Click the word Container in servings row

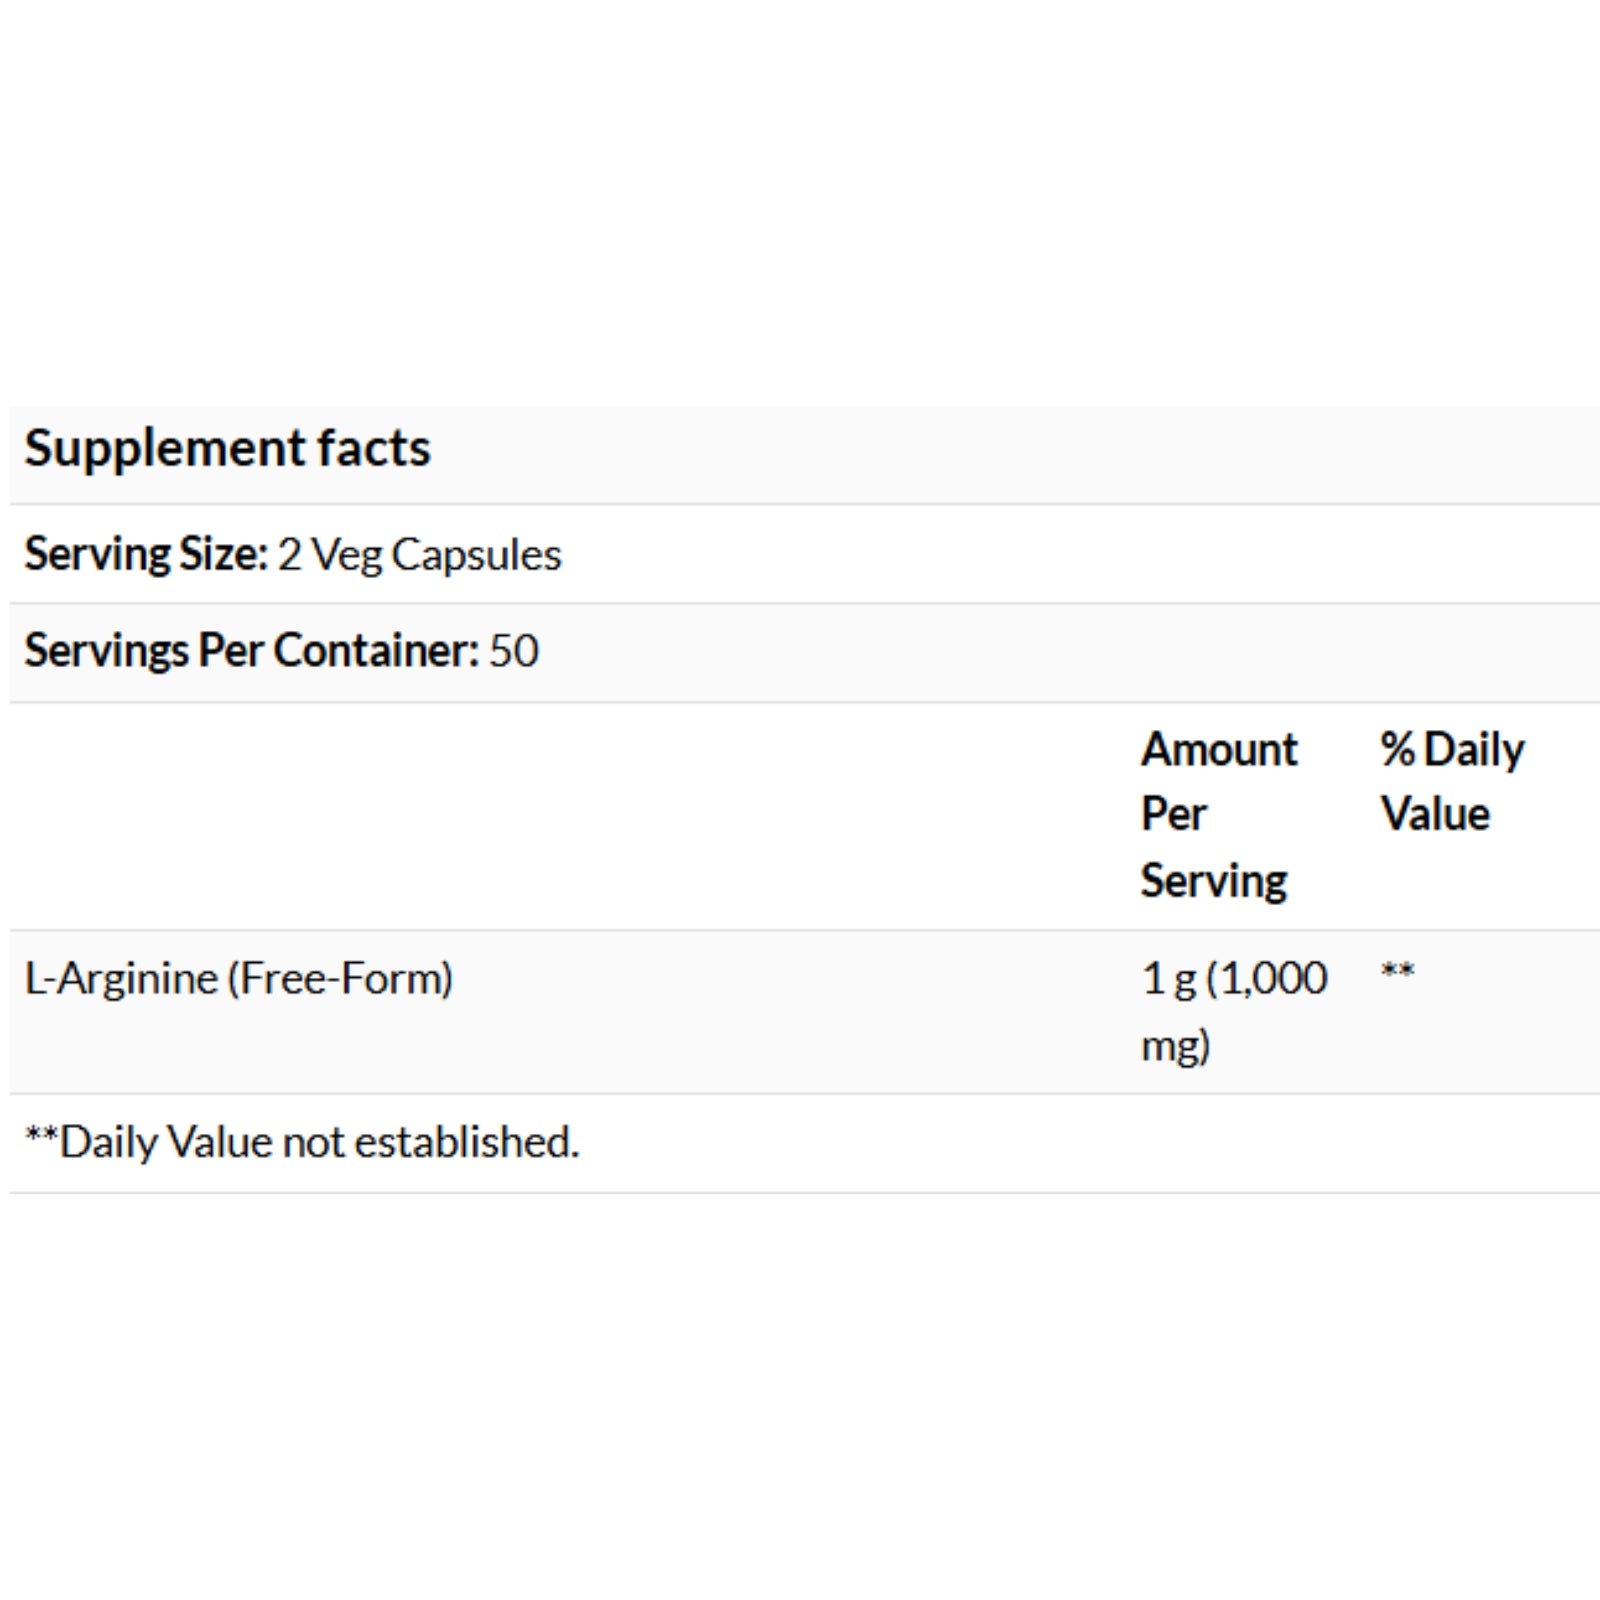377,651
